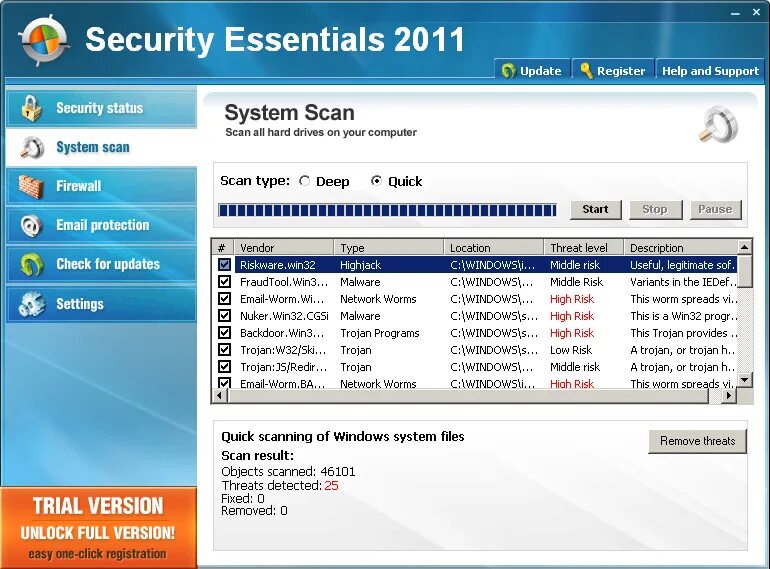Click the Security Essentials shield logo
The width and height of the screenshot is (770, 569).
pyautogui.click(x=43, y=40)
